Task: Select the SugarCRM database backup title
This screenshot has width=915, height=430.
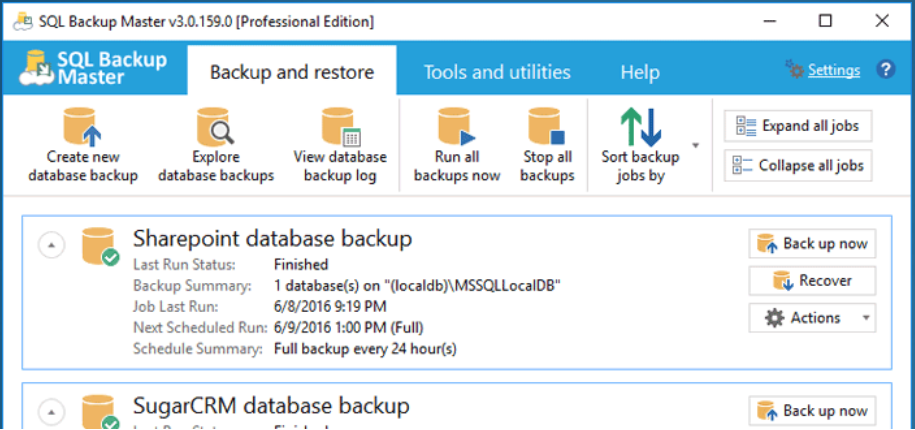Action: [271, 405]
